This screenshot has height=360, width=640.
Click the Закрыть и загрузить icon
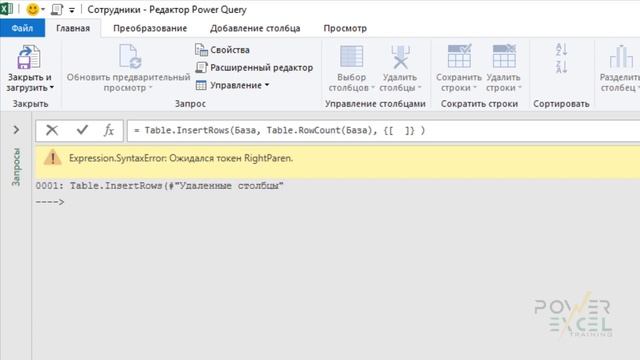point(29,57)
